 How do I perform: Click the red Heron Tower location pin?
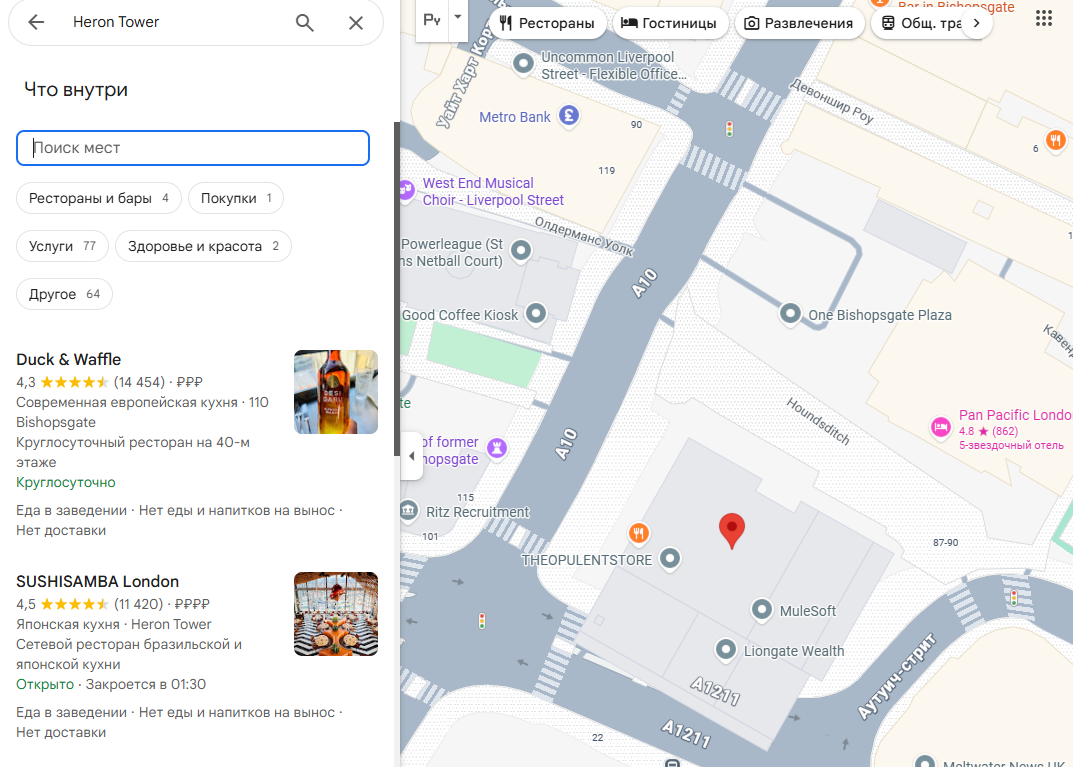click(x=732, y=531)
